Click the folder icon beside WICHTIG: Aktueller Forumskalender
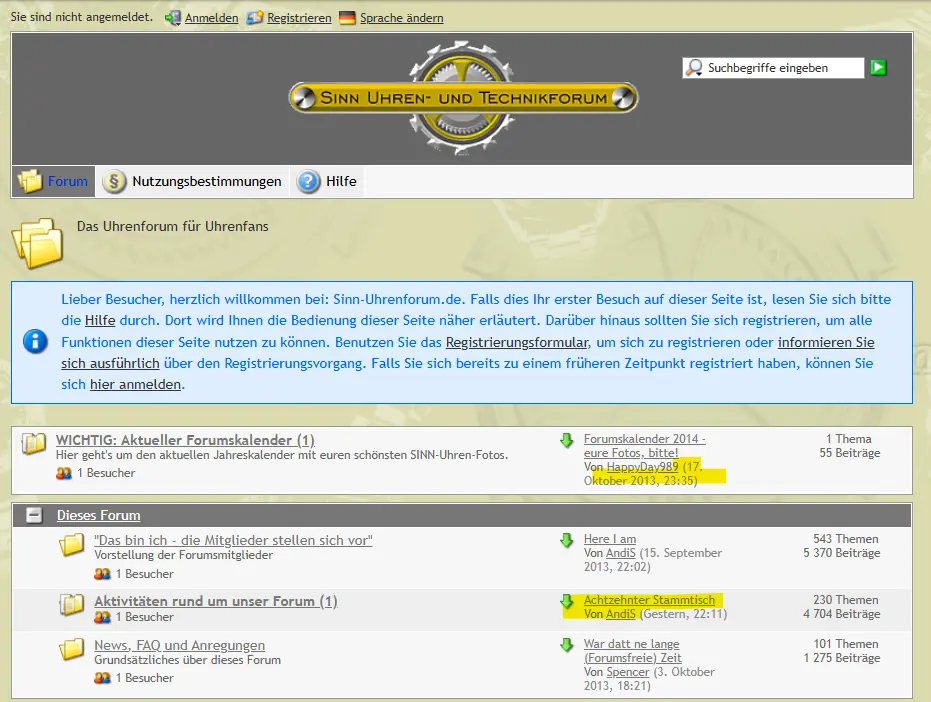 pos(34,443)
